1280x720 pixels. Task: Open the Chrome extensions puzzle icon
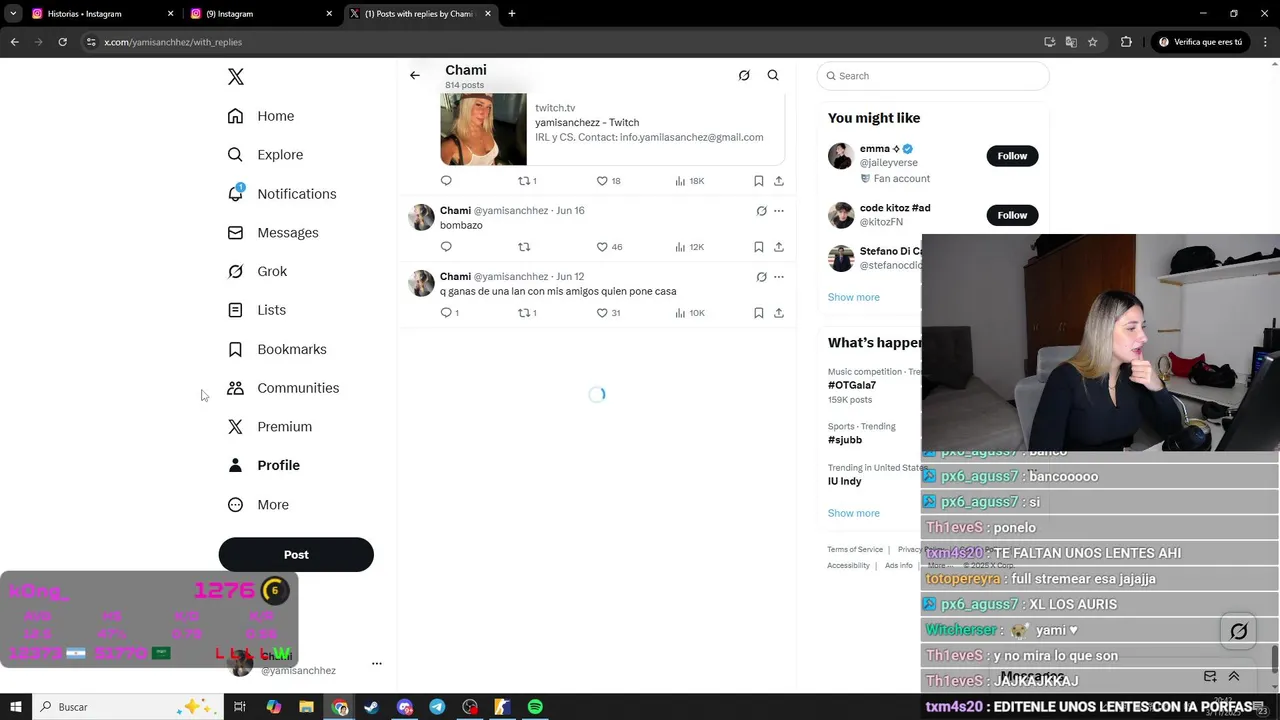click(x=1126, y=42)
